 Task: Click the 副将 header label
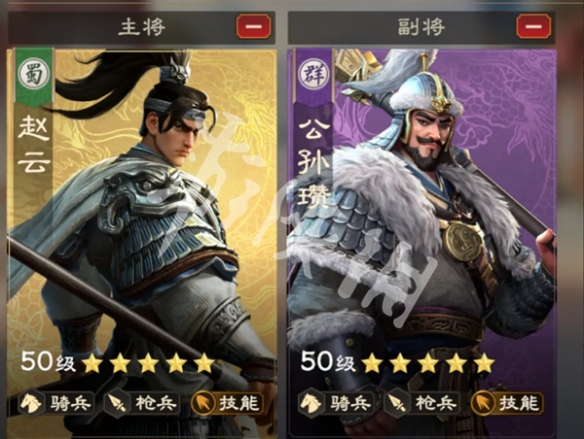[x=421, y=27]
